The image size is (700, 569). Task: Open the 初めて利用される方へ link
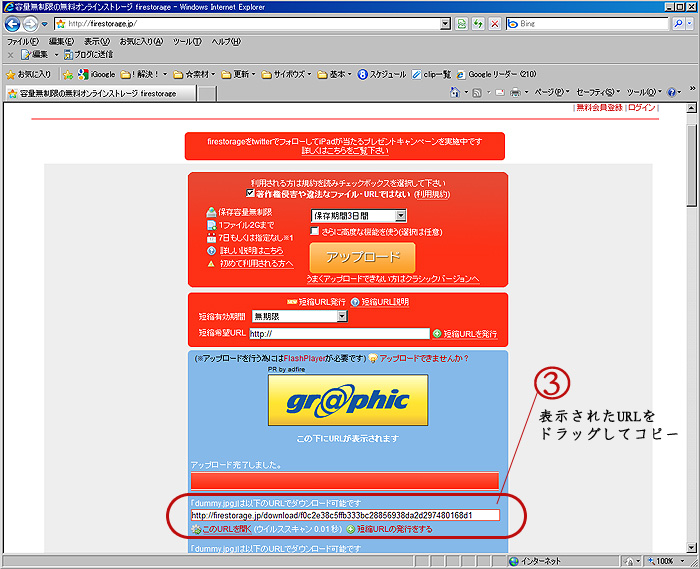(x=257, y=263)
